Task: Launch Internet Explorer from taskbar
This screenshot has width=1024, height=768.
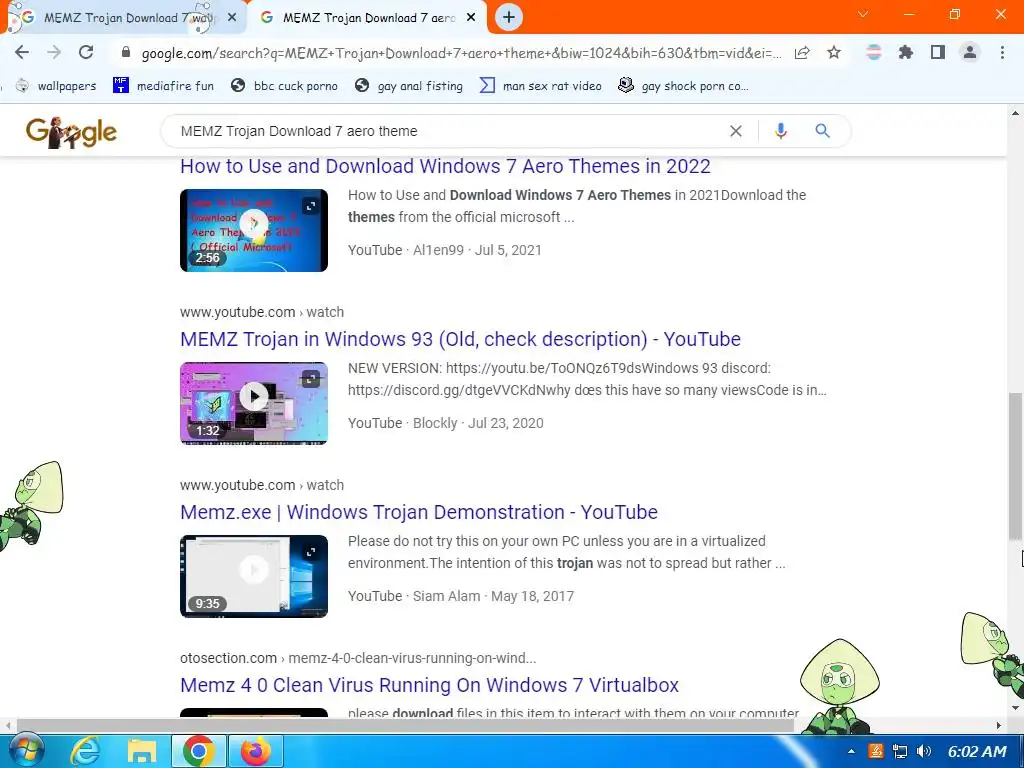Action: (85, 752)
